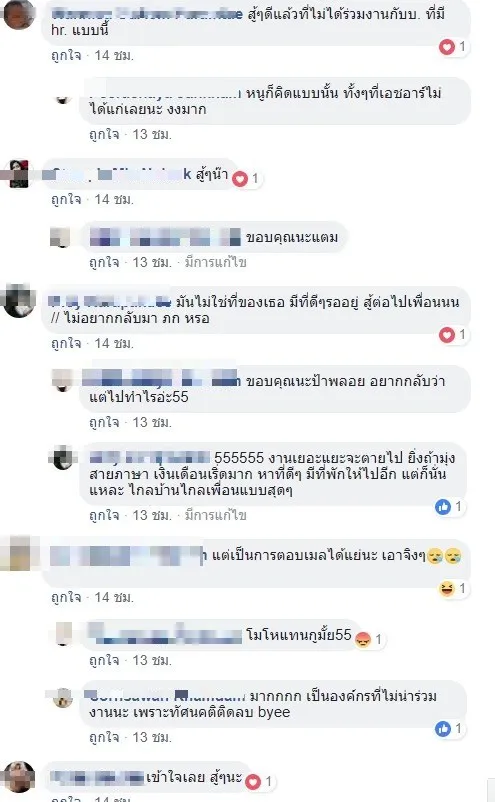Open มีการแก้ไข under '555555' reply
This screenshot has width=495, height=802.
tap(215, 516)
